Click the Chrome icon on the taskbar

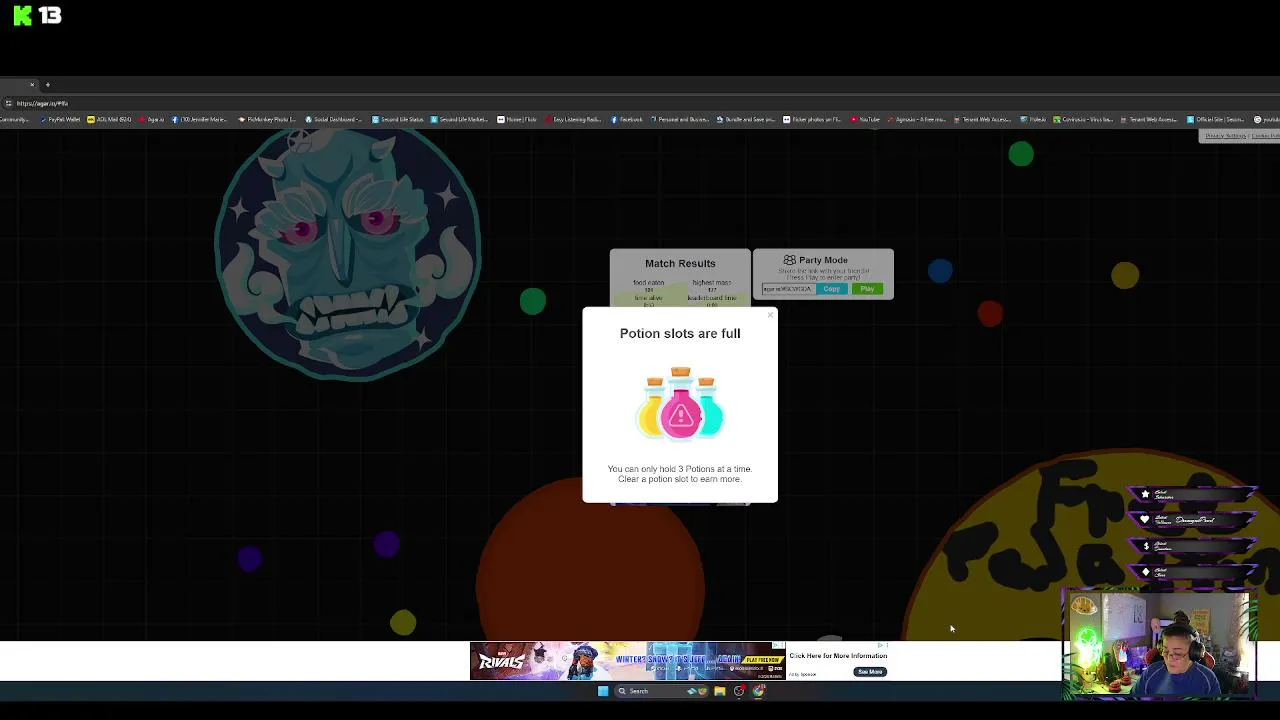point(759,691)
